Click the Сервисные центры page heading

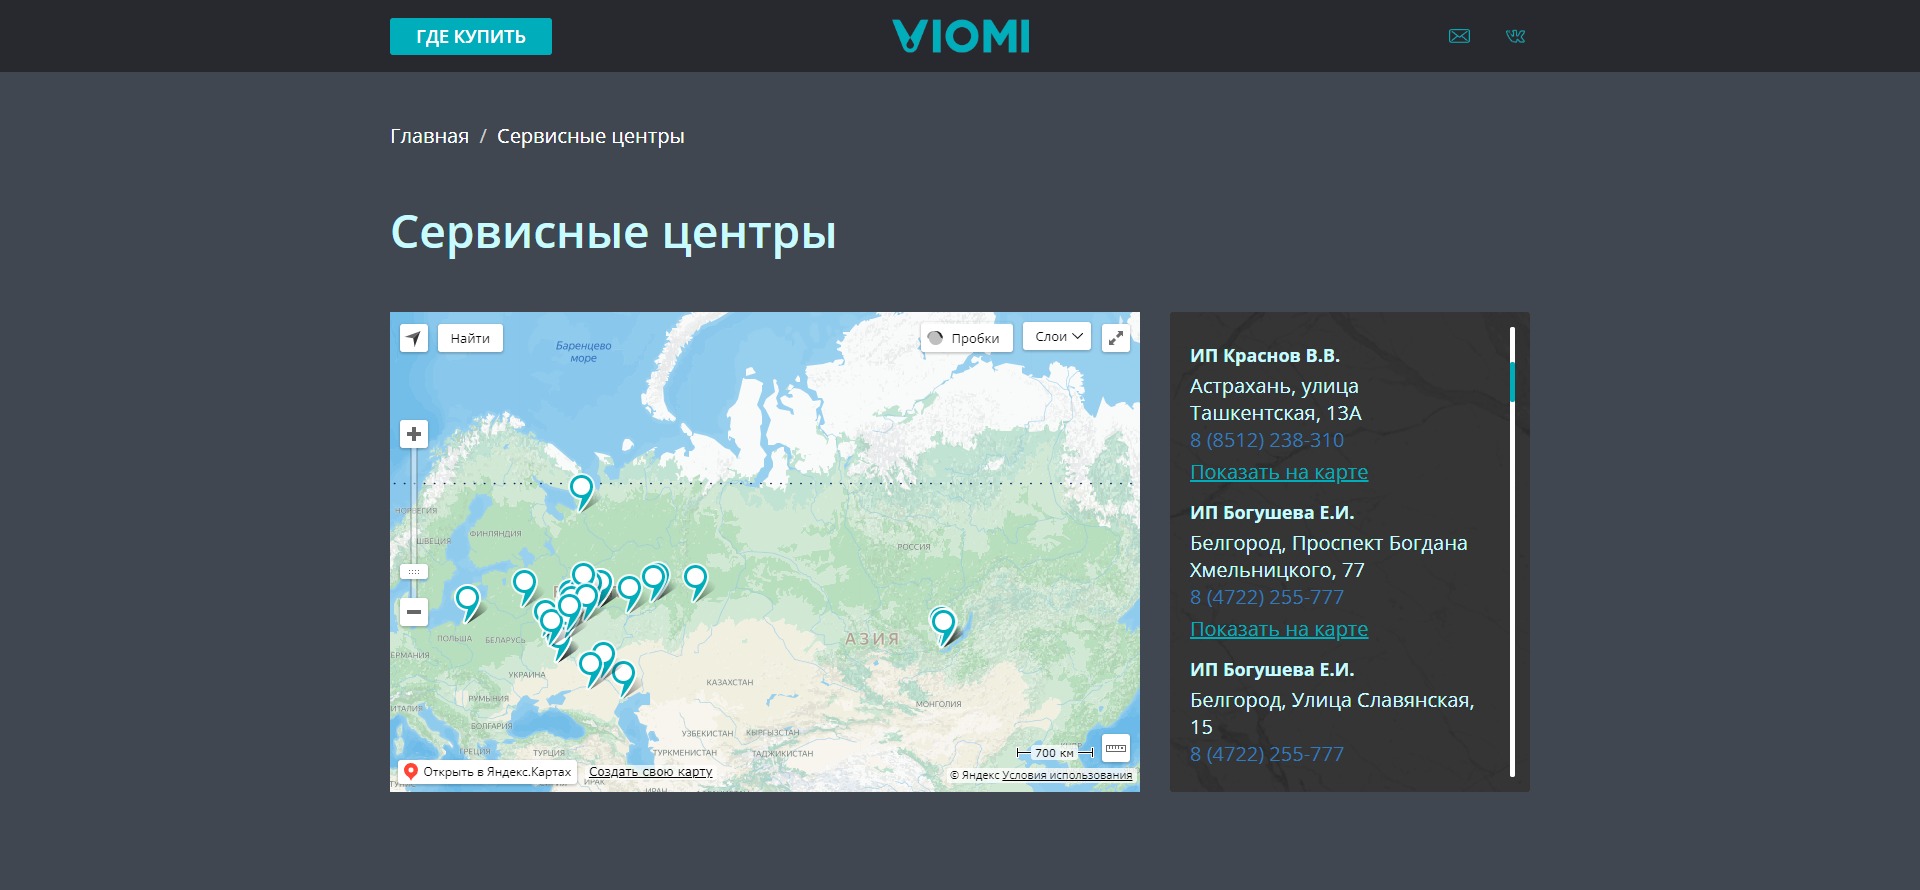(613, 233)
